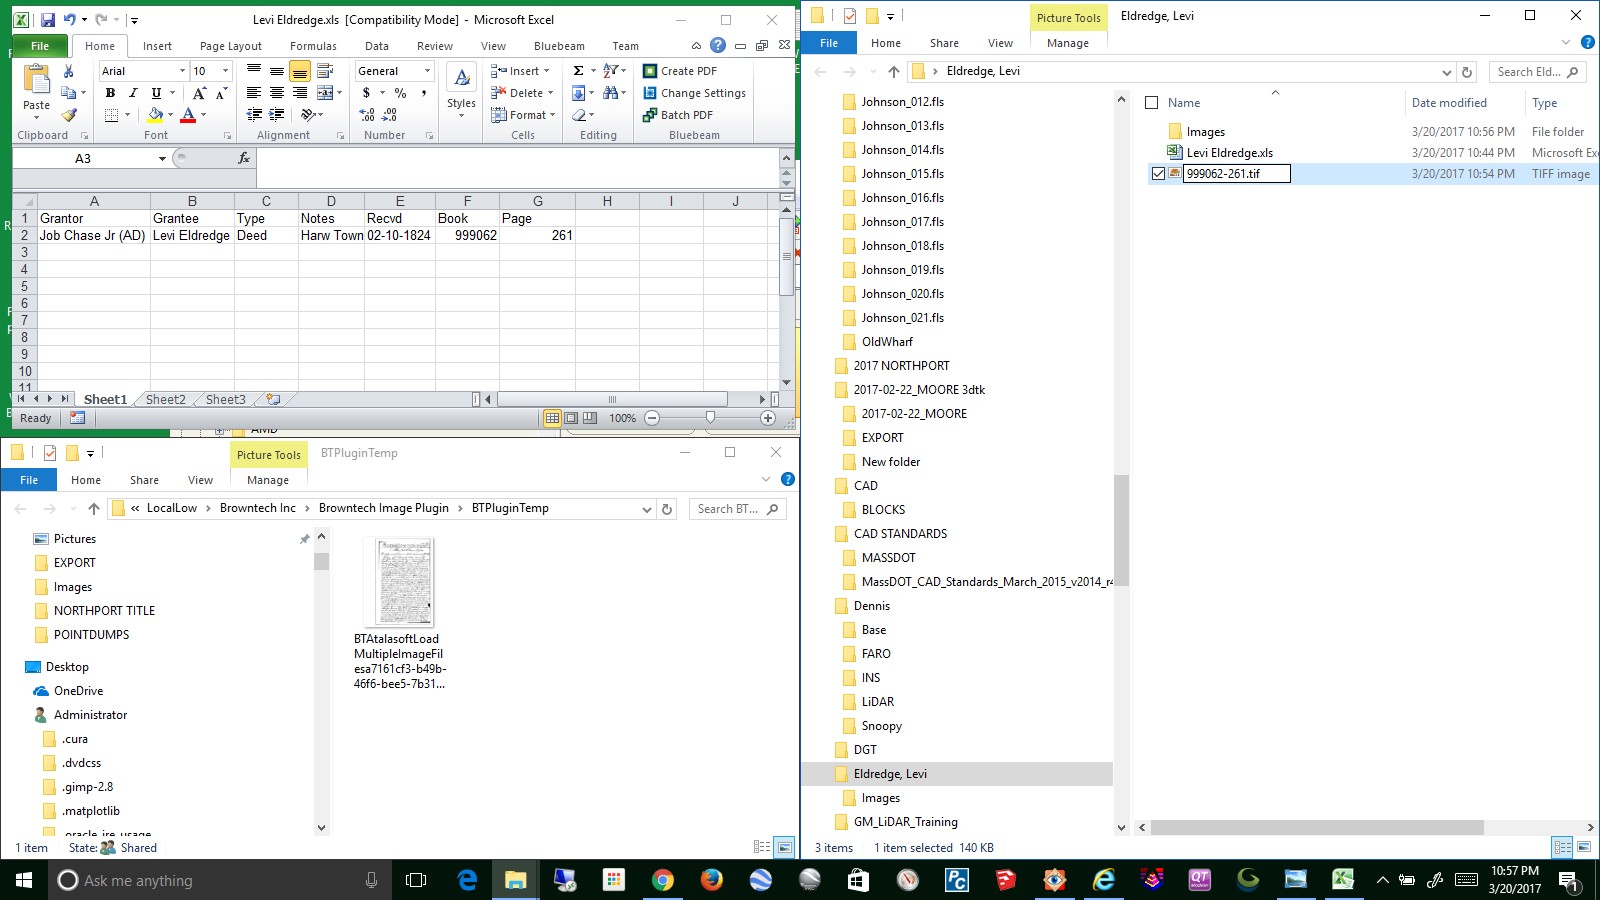This screenshot has width=1600, height=900.
Task: Toggle Italic formatting in Excel ribbon
Action: (133, 93)
